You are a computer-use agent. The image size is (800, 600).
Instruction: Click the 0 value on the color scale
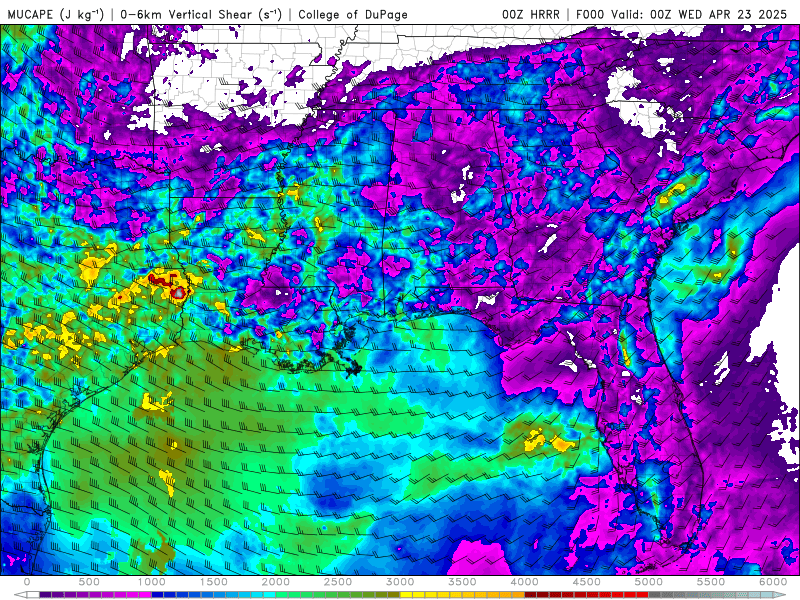[x=27, y=582]
